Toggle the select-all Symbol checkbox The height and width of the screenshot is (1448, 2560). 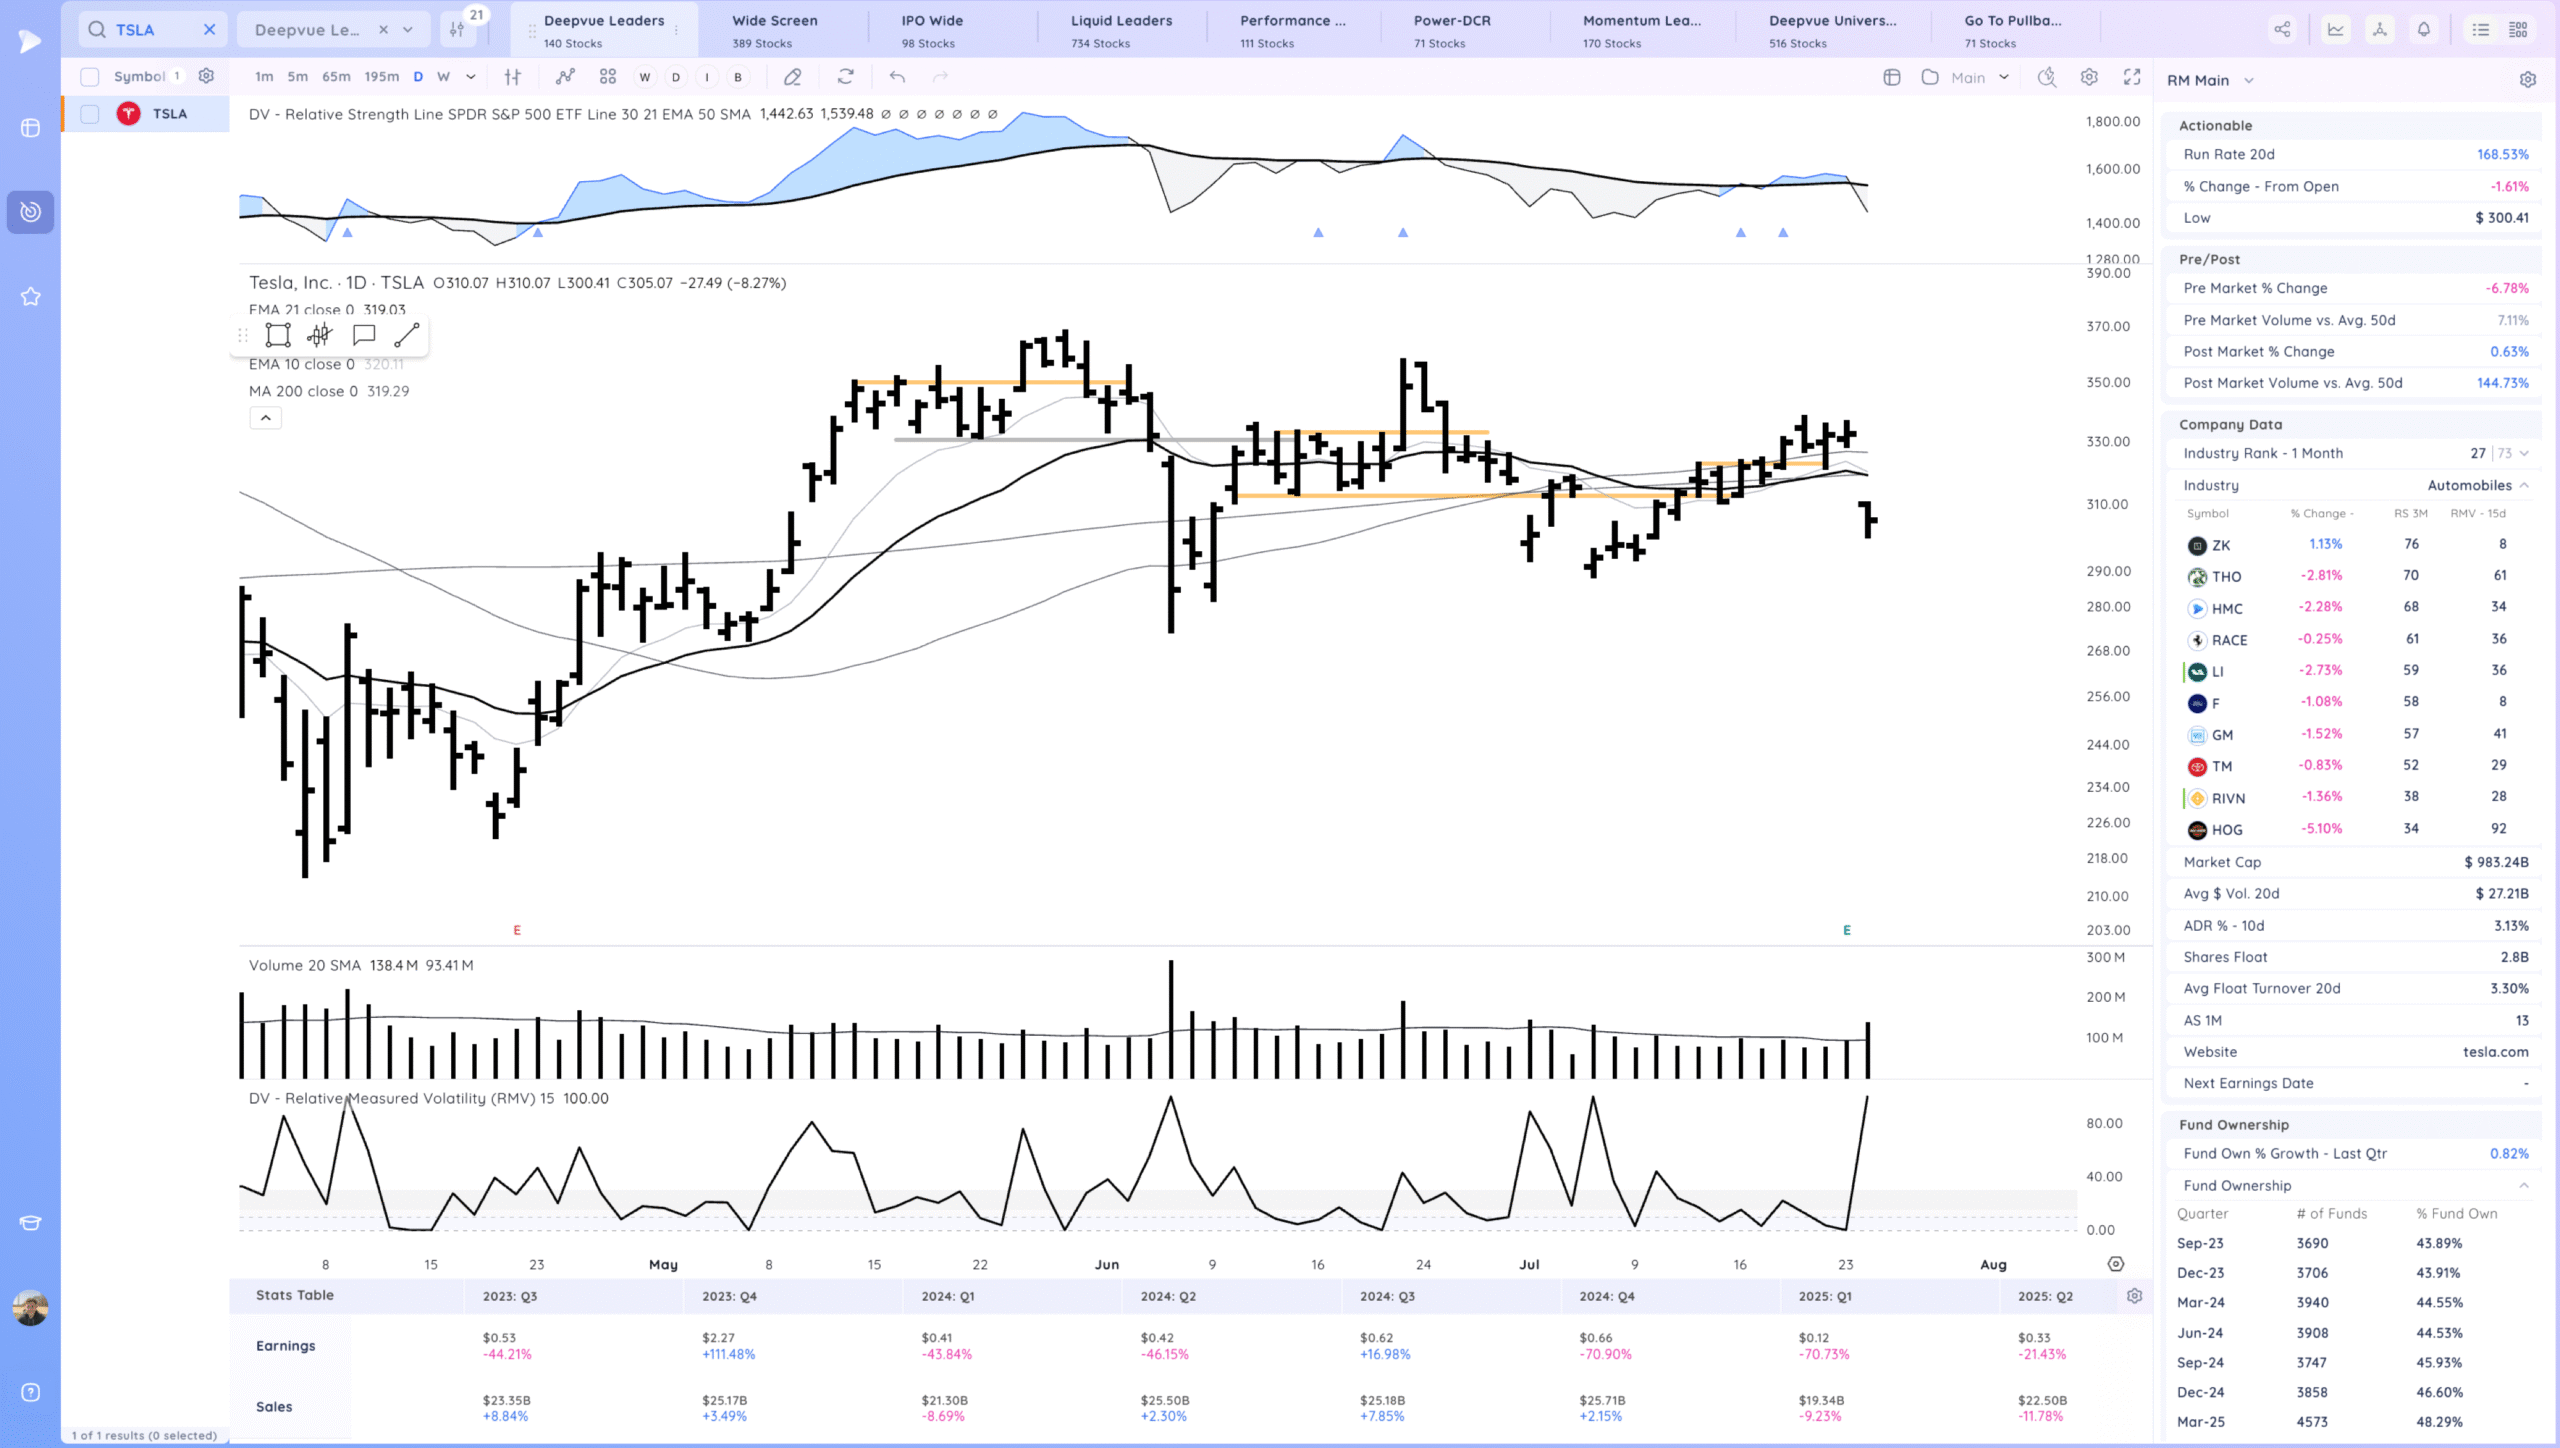(x=90, y=77)
